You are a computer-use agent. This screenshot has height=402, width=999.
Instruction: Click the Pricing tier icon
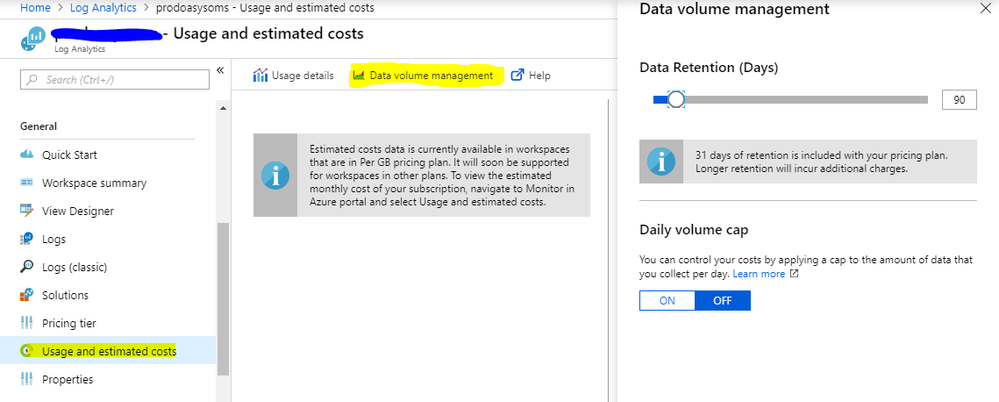coord(27,323)
